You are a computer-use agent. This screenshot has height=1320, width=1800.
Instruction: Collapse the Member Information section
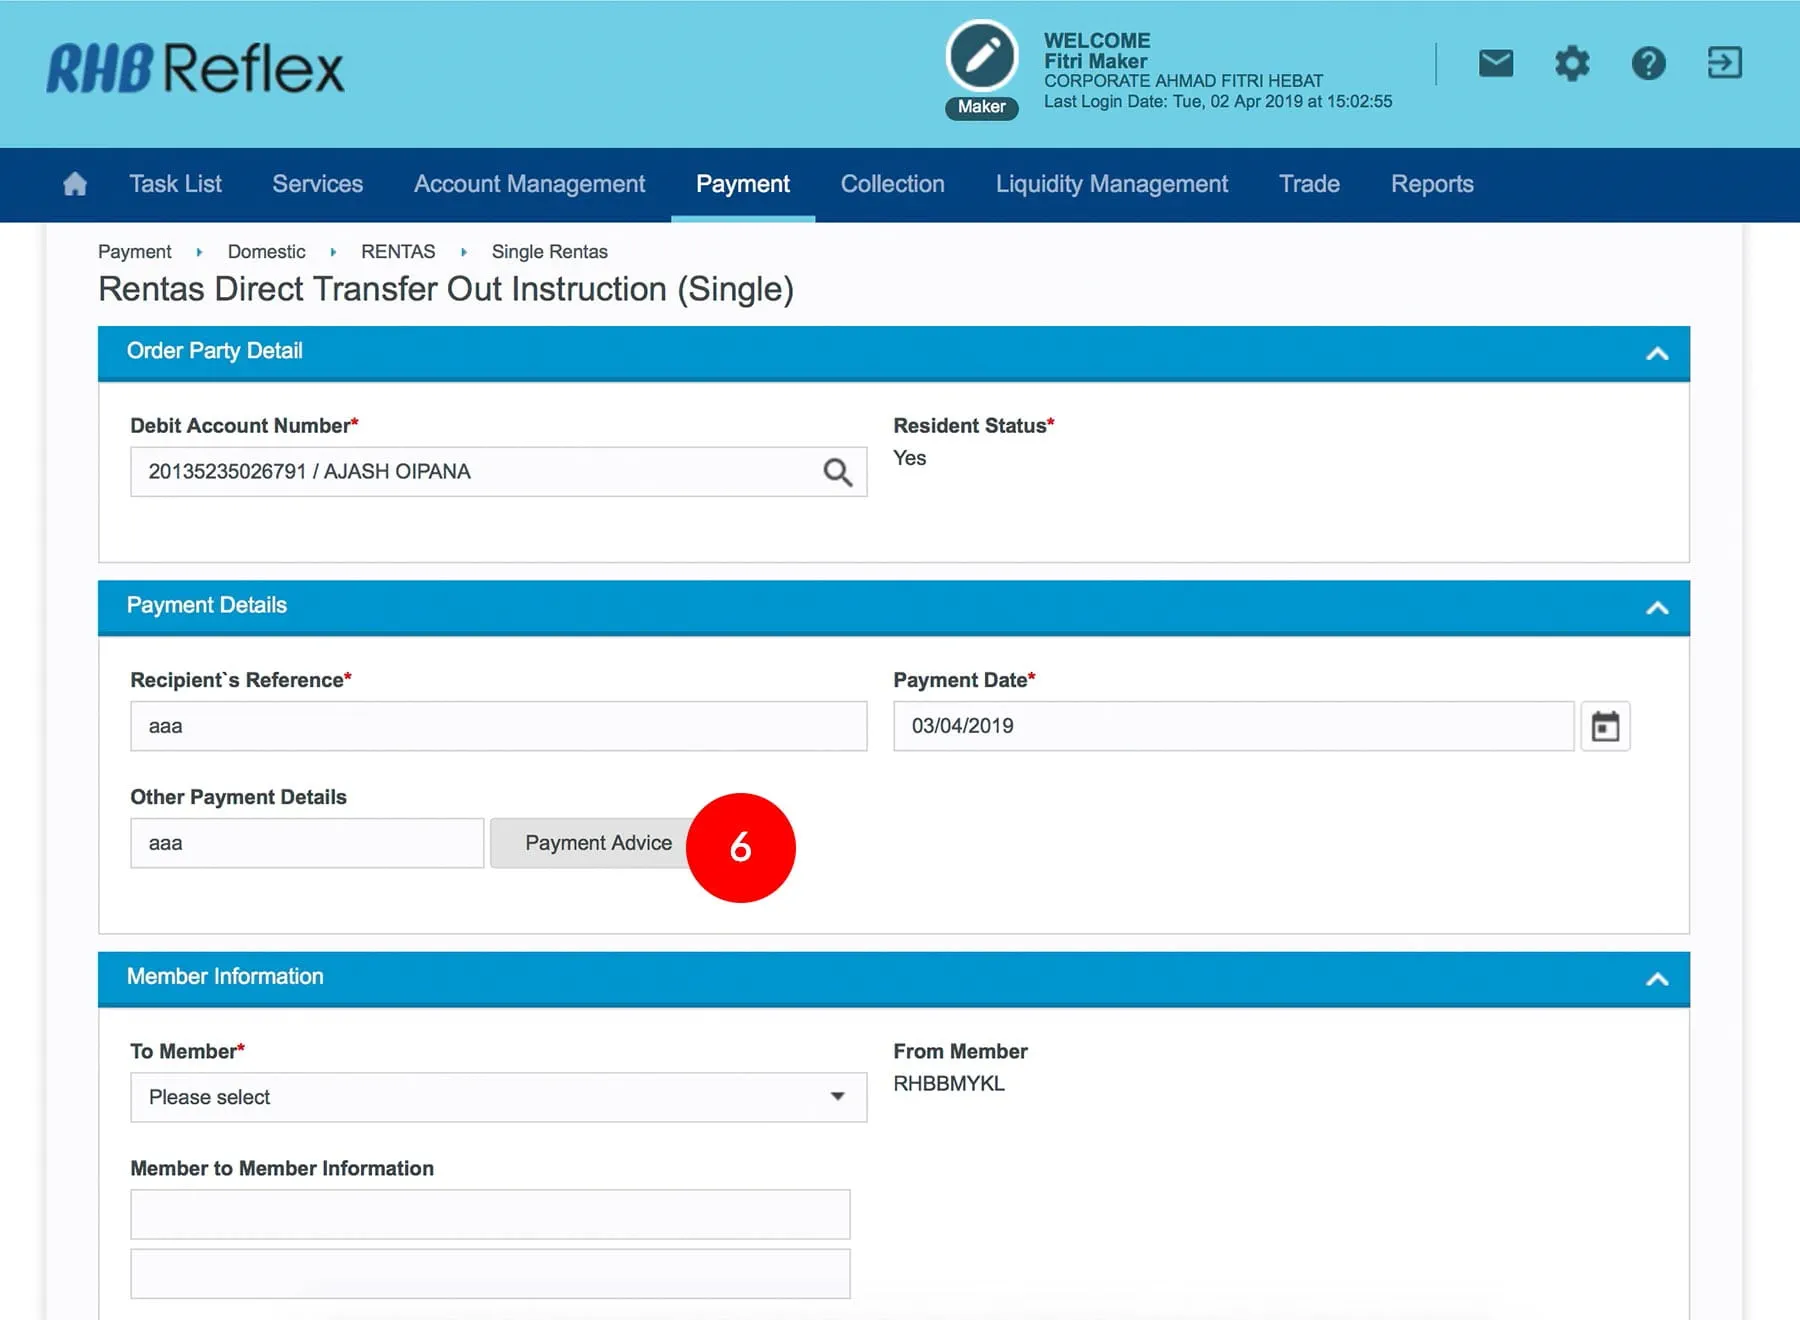(x=1656, y=979)
